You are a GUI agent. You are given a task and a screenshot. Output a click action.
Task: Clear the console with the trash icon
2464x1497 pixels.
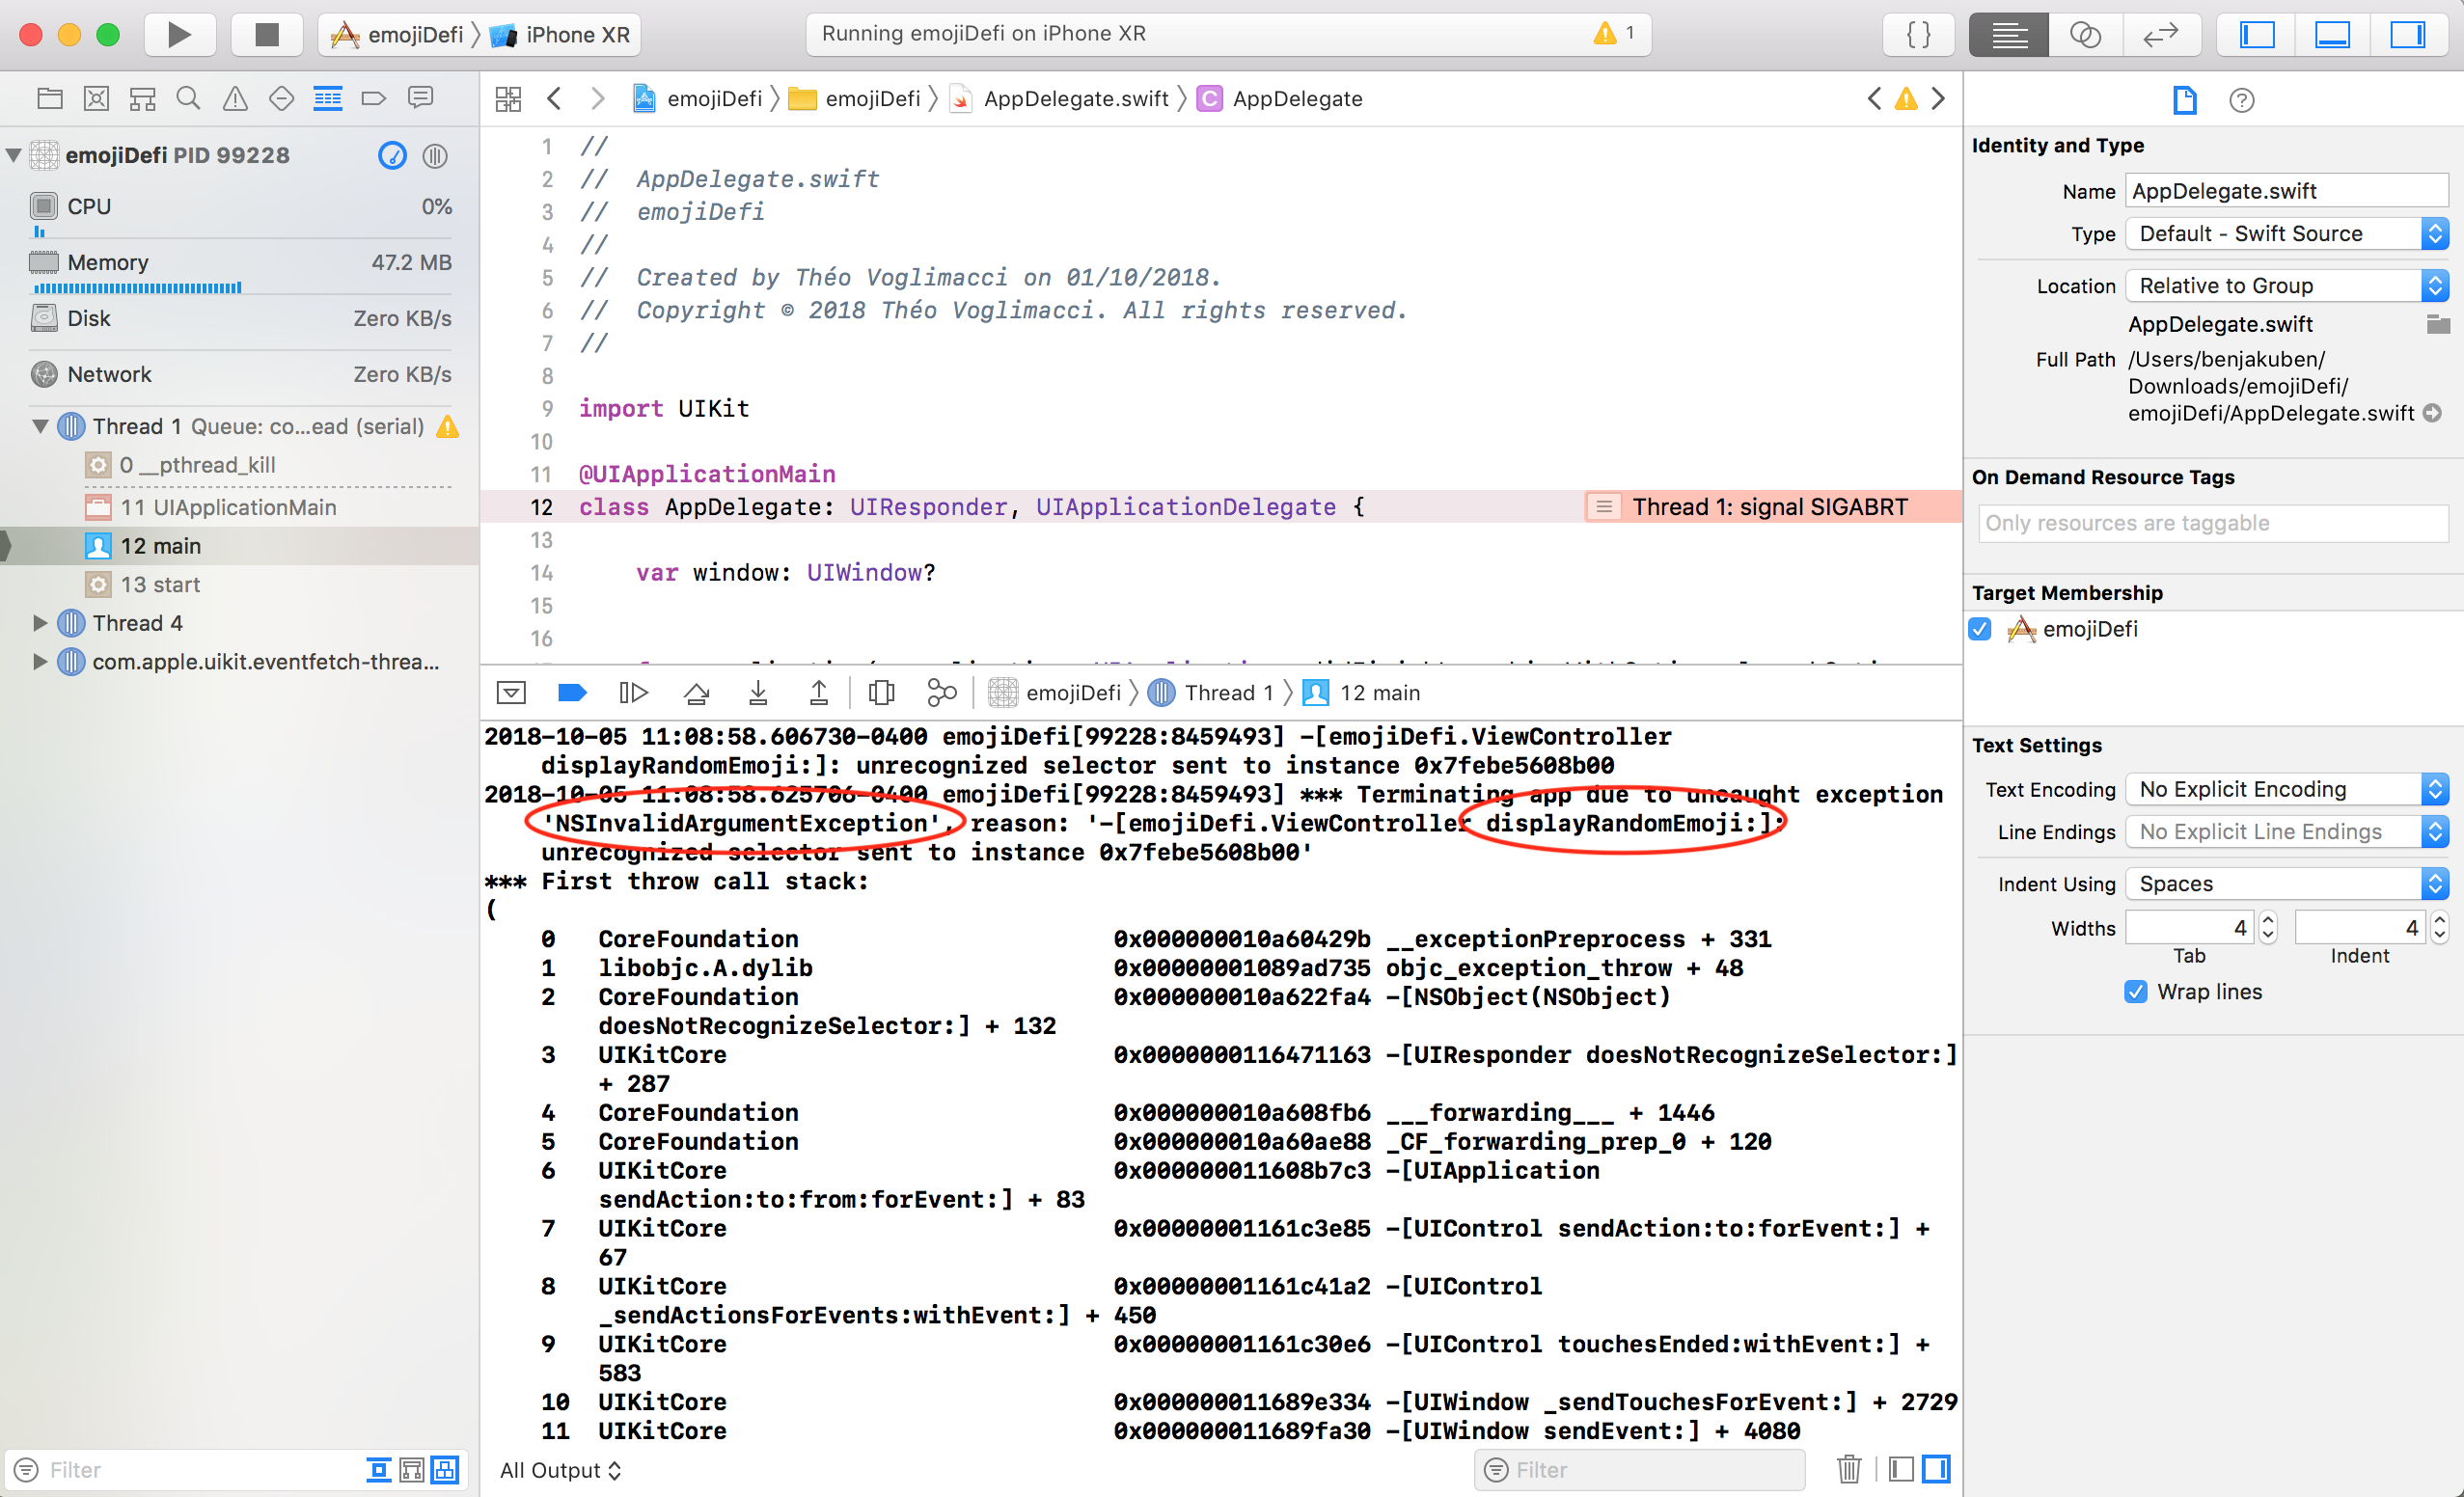[x=1849, y=1470]
